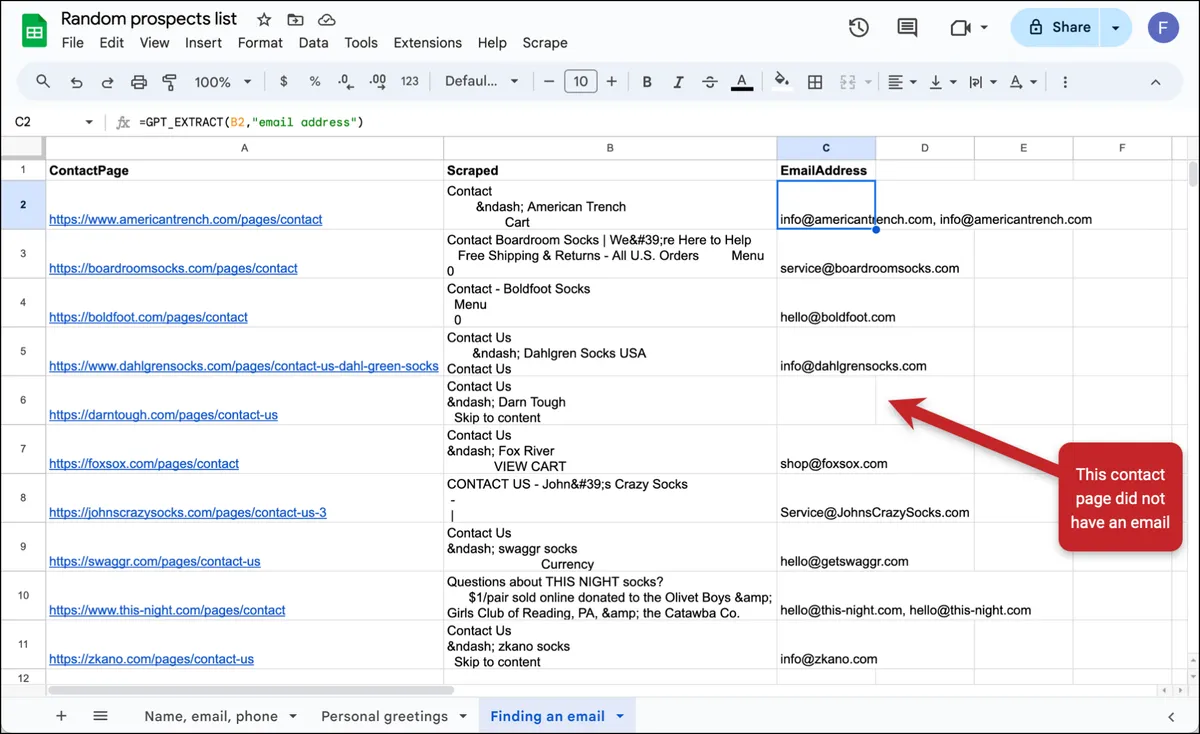The height and width of the screenshot is (734, 1200).
Task: Activate the paint format tool
Action: point(169,82)
